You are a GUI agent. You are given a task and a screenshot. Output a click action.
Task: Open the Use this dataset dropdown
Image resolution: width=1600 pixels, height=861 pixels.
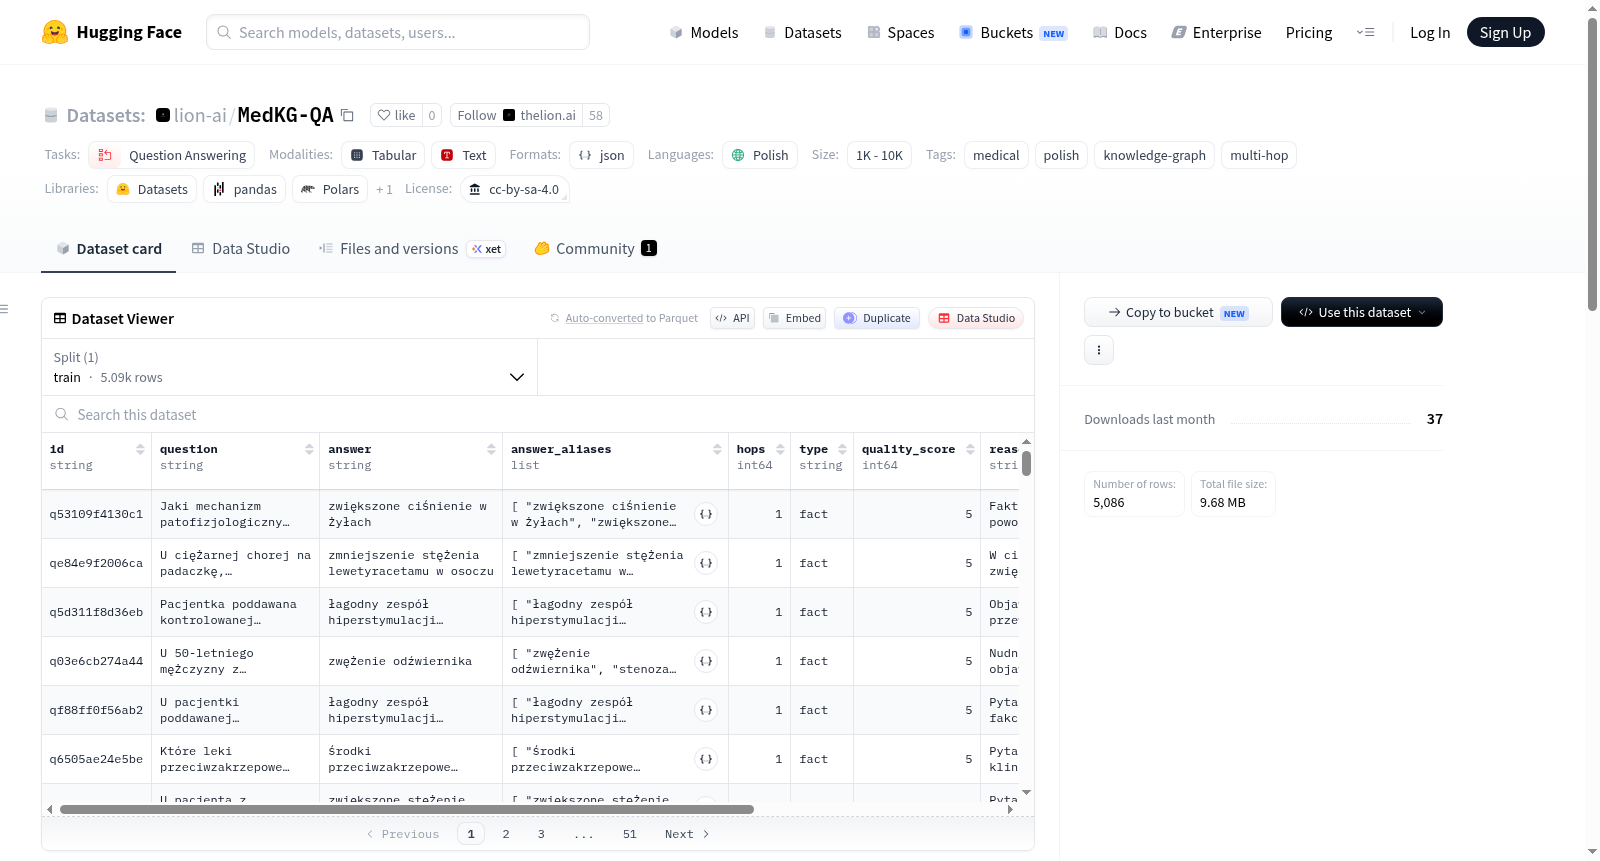(1361, 312)
